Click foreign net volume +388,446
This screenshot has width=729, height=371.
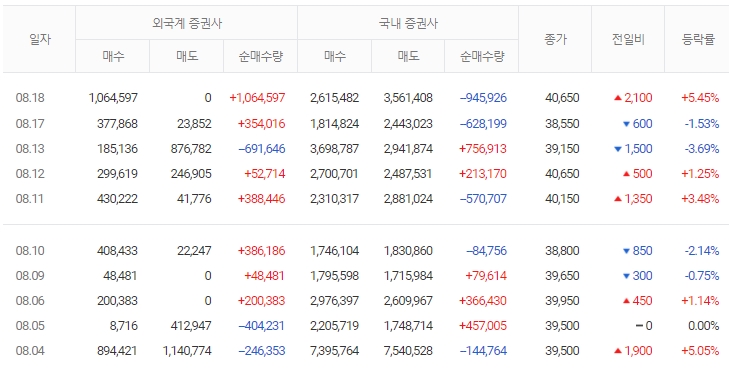(x=261, y=199)
